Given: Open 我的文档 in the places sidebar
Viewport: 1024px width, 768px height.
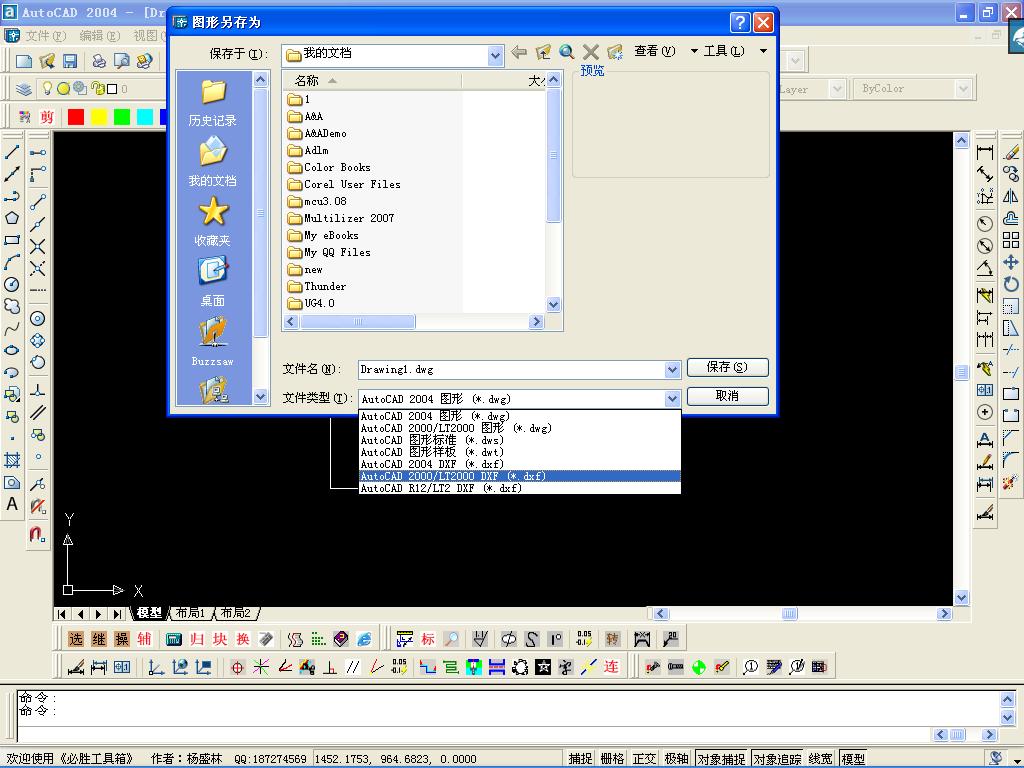Looking at the screenshot, I should (213, 162).
